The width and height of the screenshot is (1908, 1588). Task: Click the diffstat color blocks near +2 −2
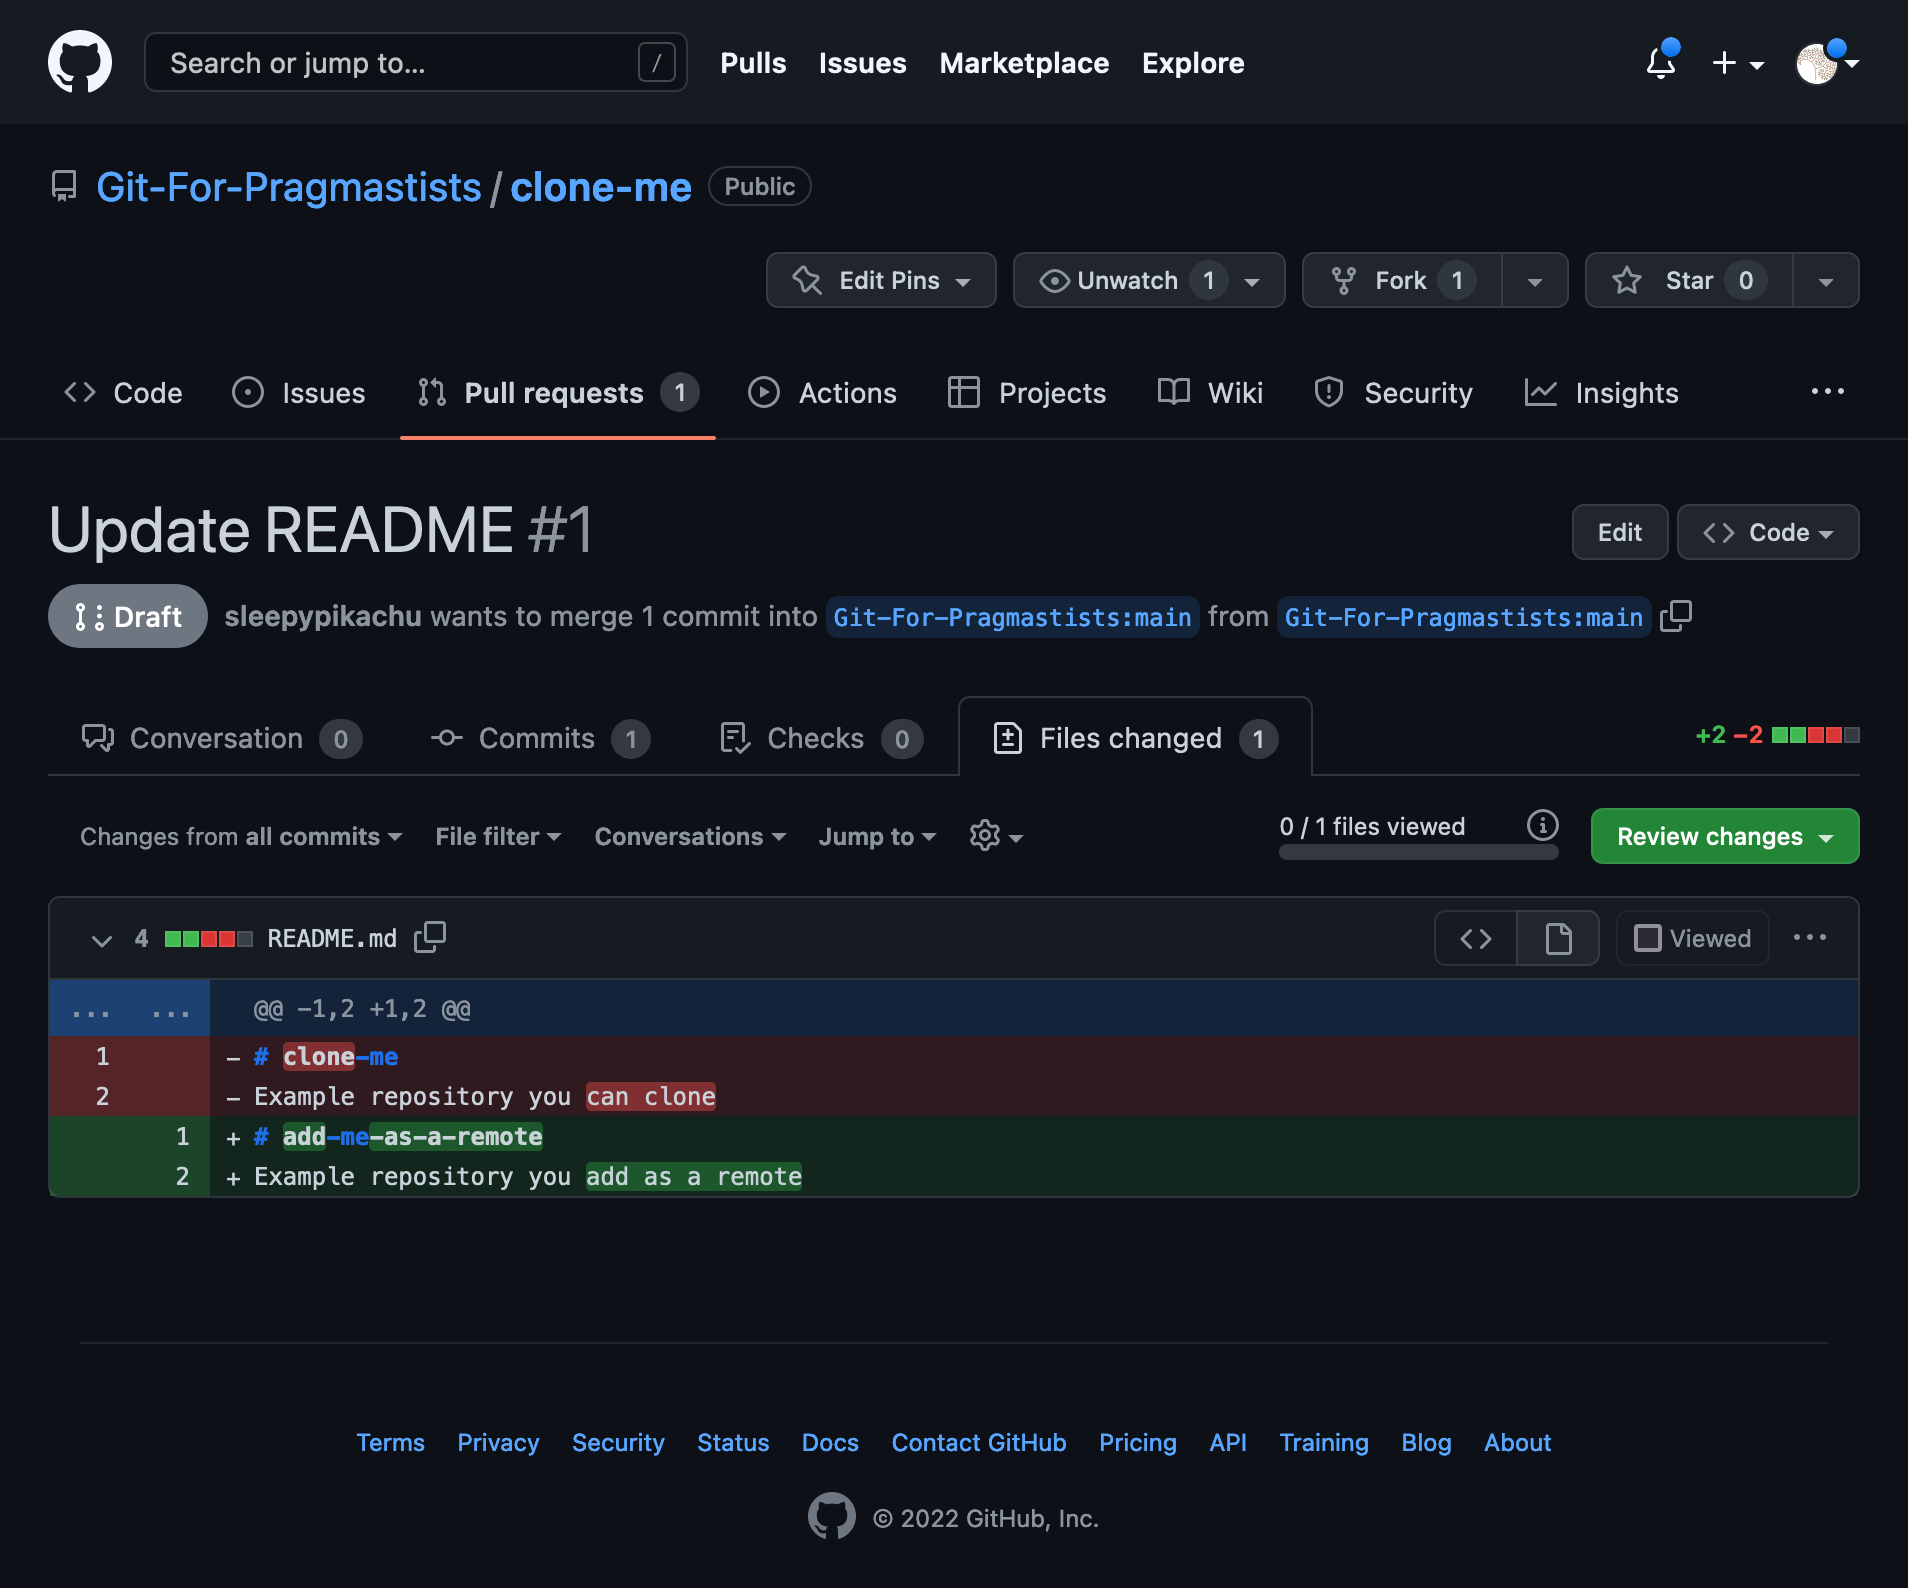[x=1815, y=735]
